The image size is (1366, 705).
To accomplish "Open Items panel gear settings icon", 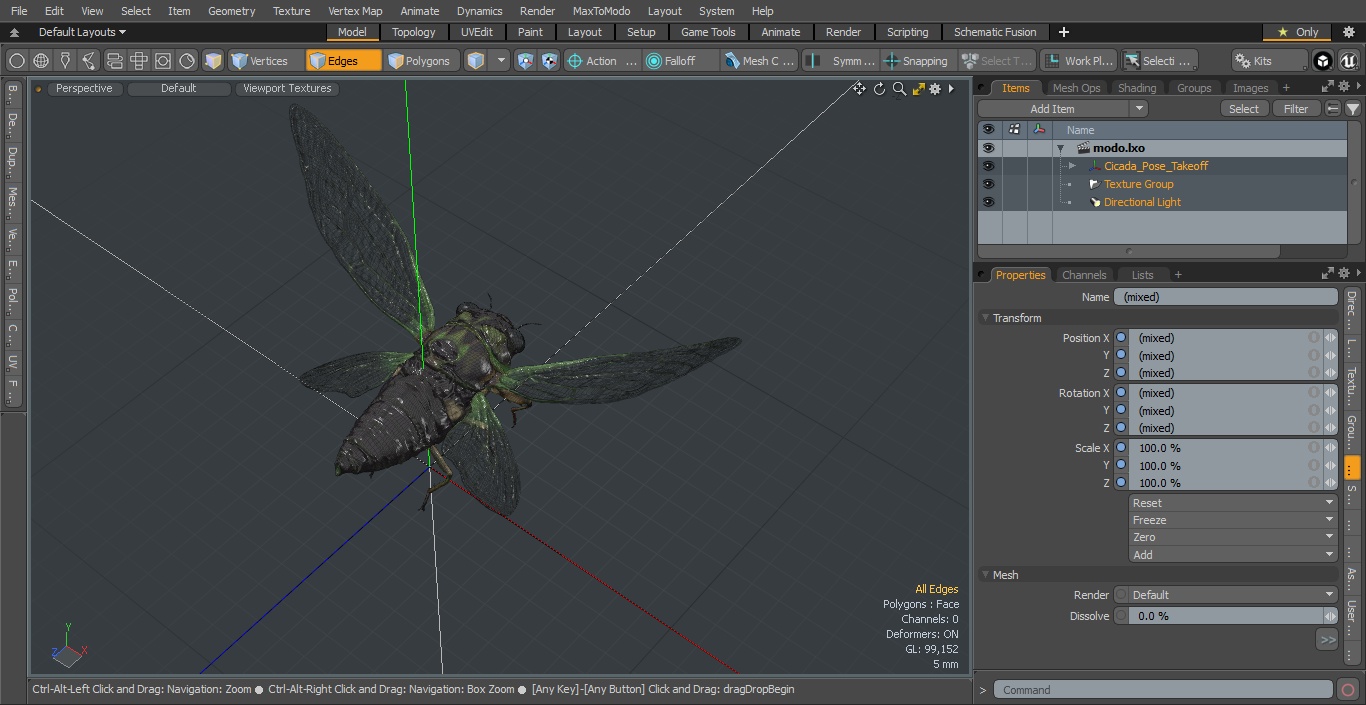I will tap(1345, 88).
